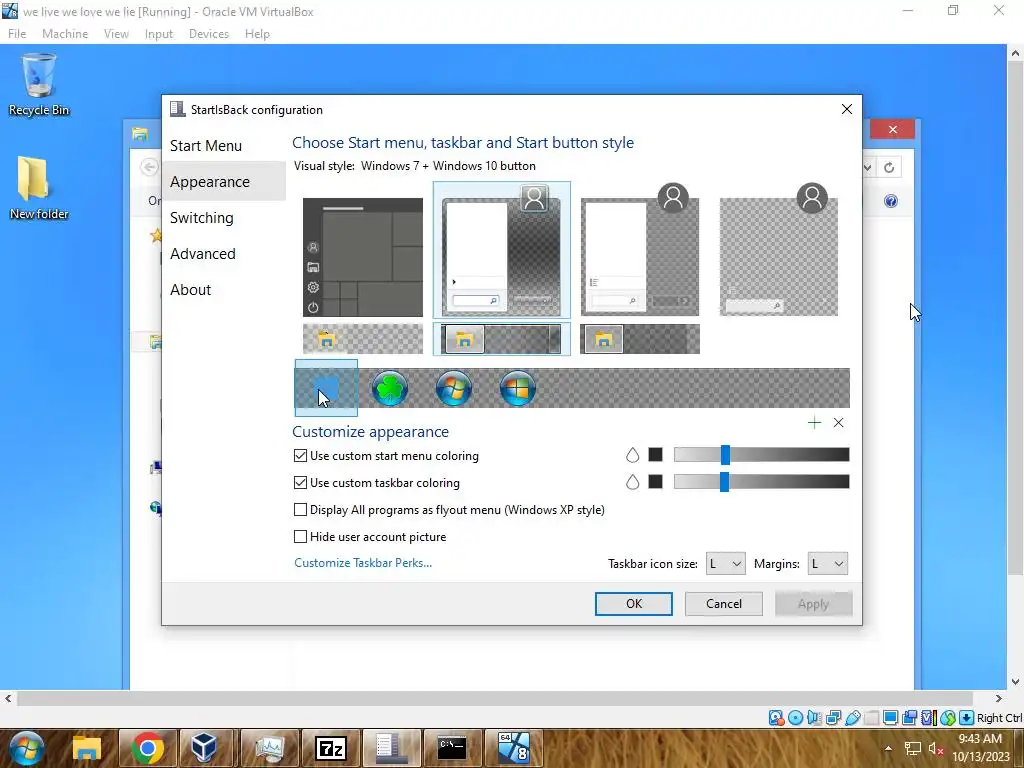This screenshot has width=1024, height=768.
Task: Select the New folder desktop icon
Action: click(39, 188)
